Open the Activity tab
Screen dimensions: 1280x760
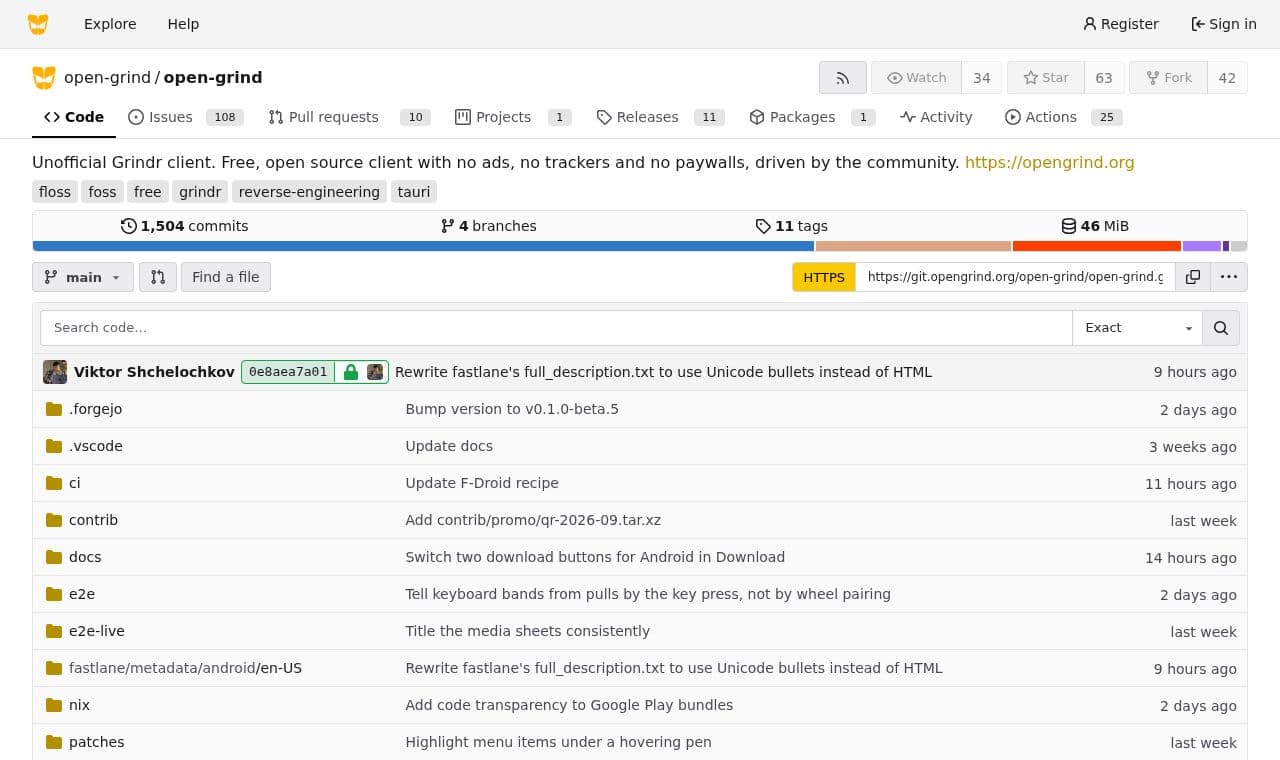(x=936, y=117)
